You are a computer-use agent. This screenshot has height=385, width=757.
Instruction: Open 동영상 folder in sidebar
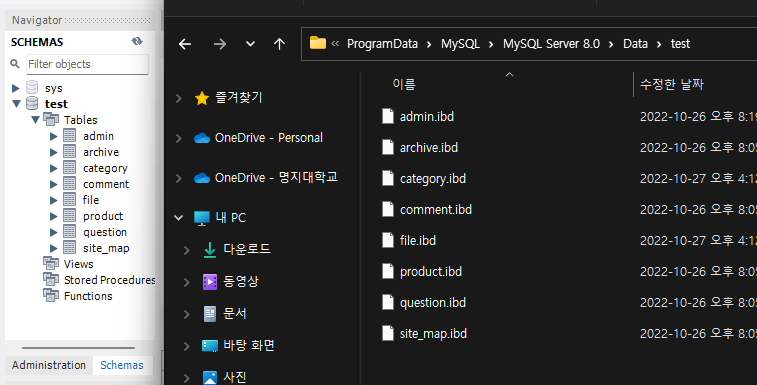240,282
